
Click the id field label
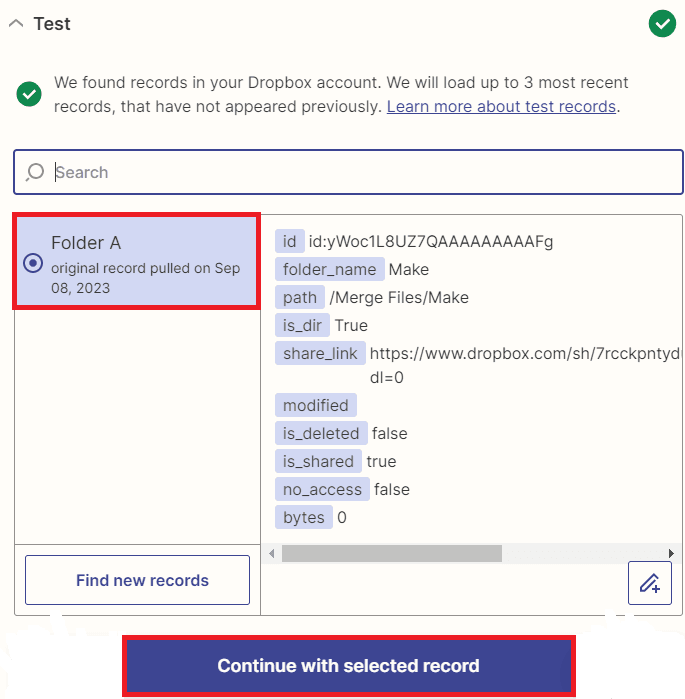[x=290, y=241]
